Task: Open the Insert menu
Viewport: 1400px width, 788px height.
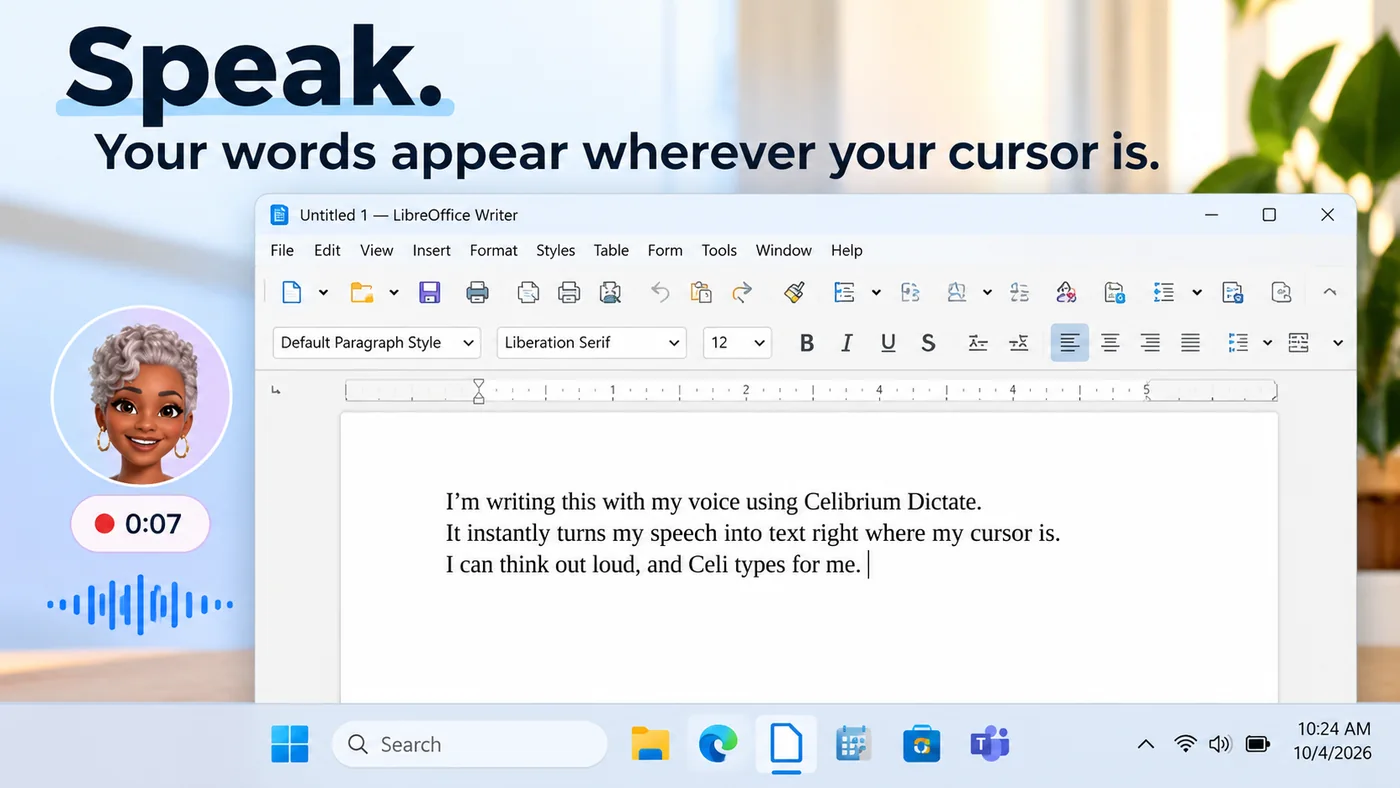Action: coord(432,250)
